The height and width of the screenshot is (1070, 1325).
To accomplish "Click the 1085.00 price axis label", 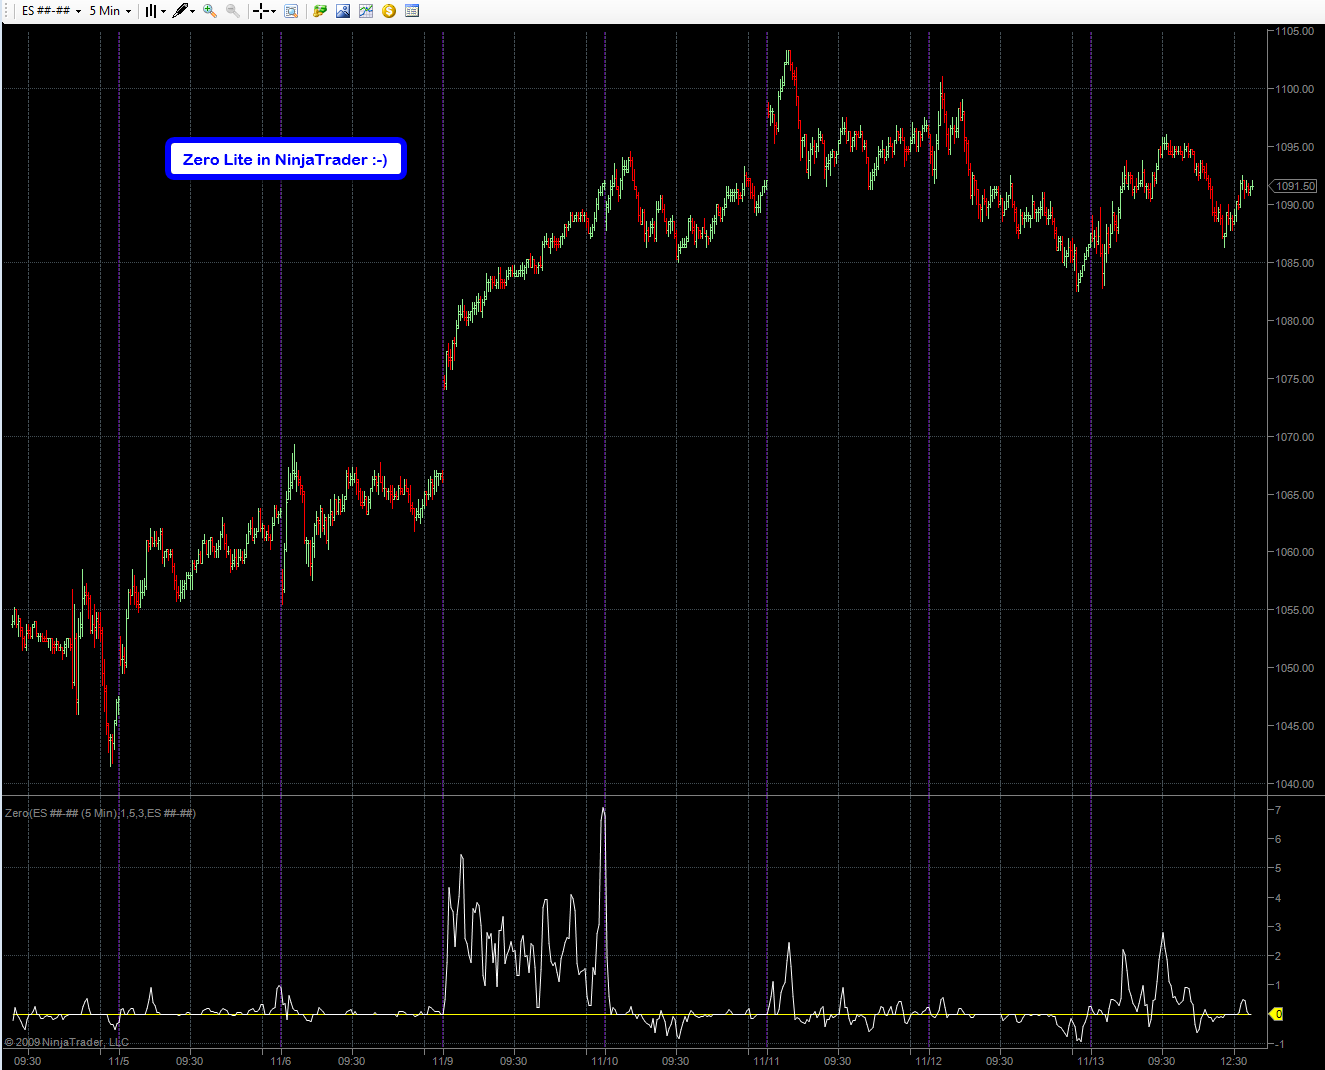I will click(1294, 263).
